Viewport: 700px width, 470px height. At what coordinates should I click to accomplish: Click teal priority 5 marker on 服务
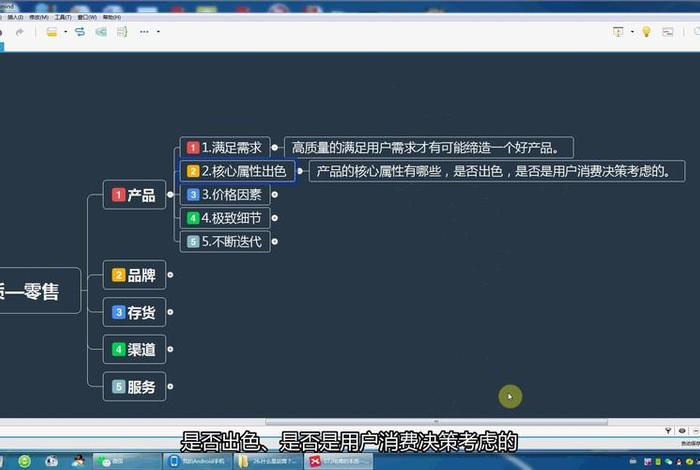(118, 387)
